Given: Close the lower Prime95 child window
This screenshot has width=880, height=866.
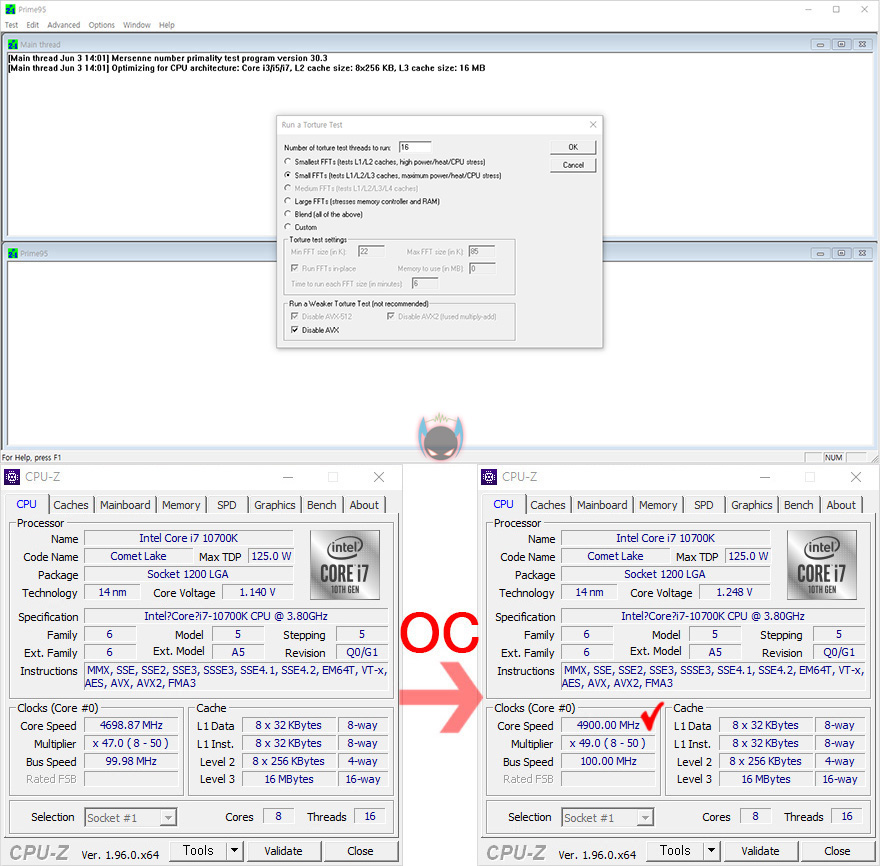Looking at the screenshot, I should point(863,253).
